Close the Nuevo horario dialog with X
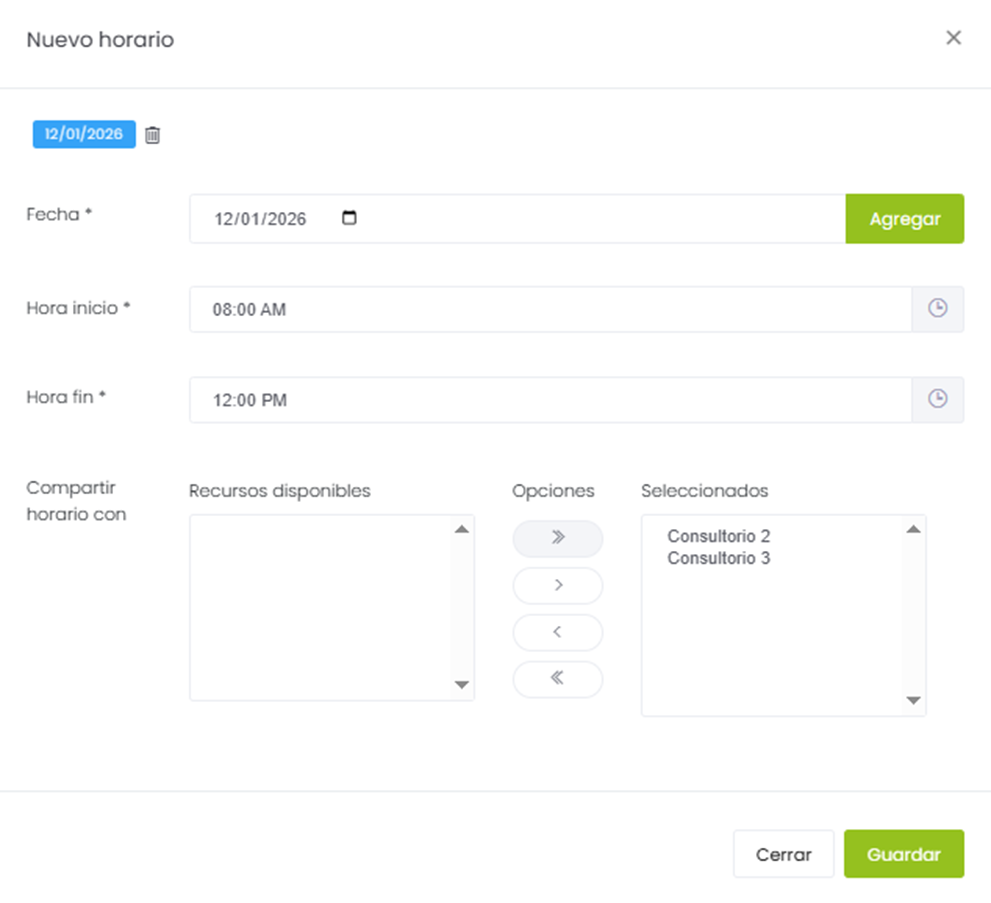The height and width of the screenshot is (903, 991). (953, 38)
